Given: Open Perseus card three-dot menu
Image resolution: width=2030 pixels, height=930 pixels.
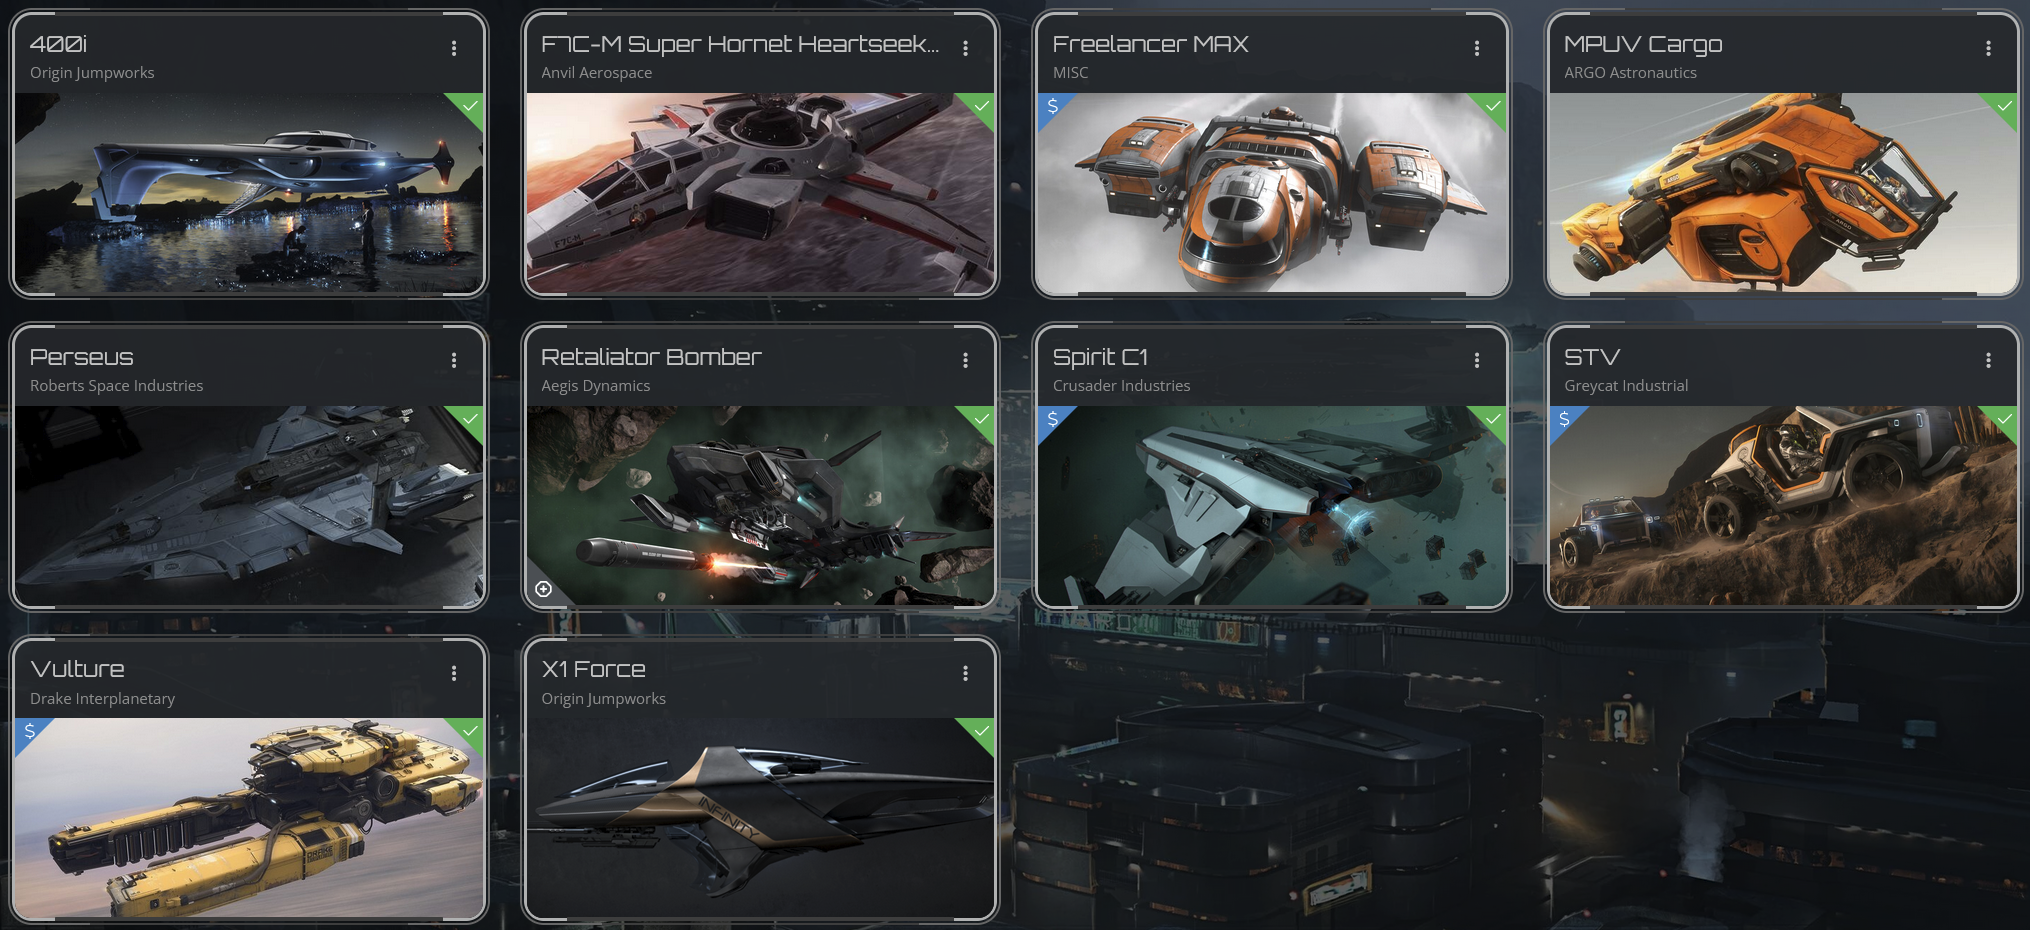Looking at the screenshot, I should tap(454, 360).
